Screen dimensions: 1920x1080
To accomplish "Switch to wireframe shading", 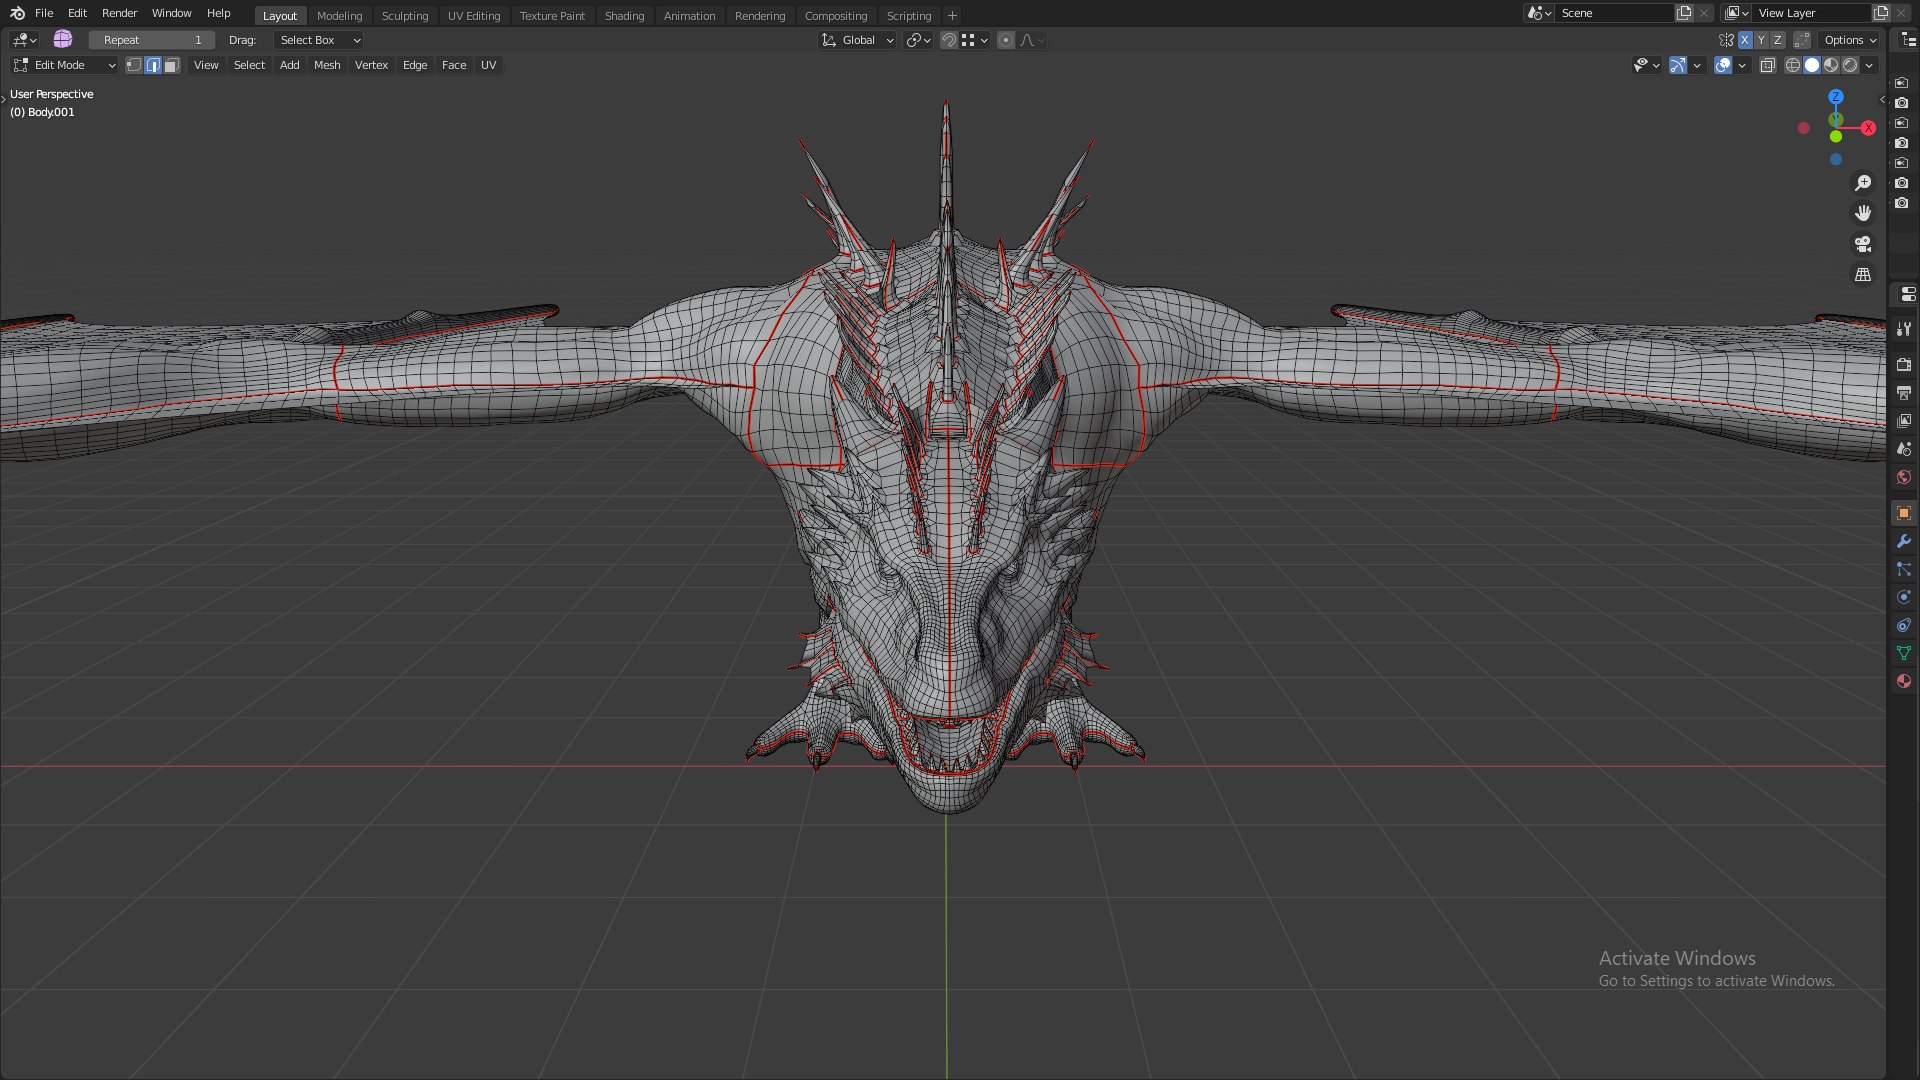I will point(1792,65).
